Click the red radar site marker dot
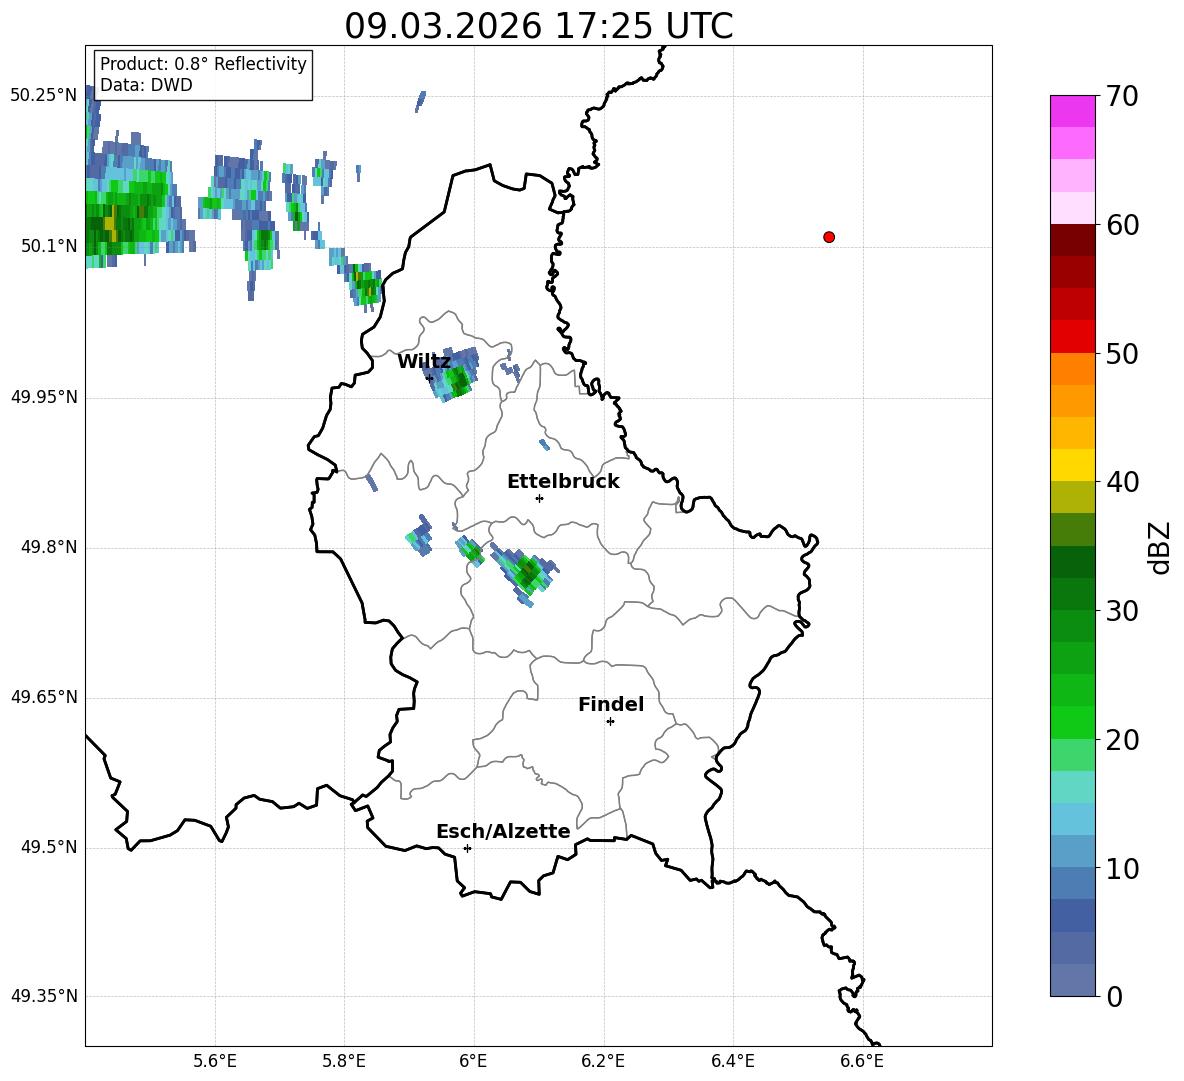Viewport: 1184px width, 1081px height. coord(828,237)
